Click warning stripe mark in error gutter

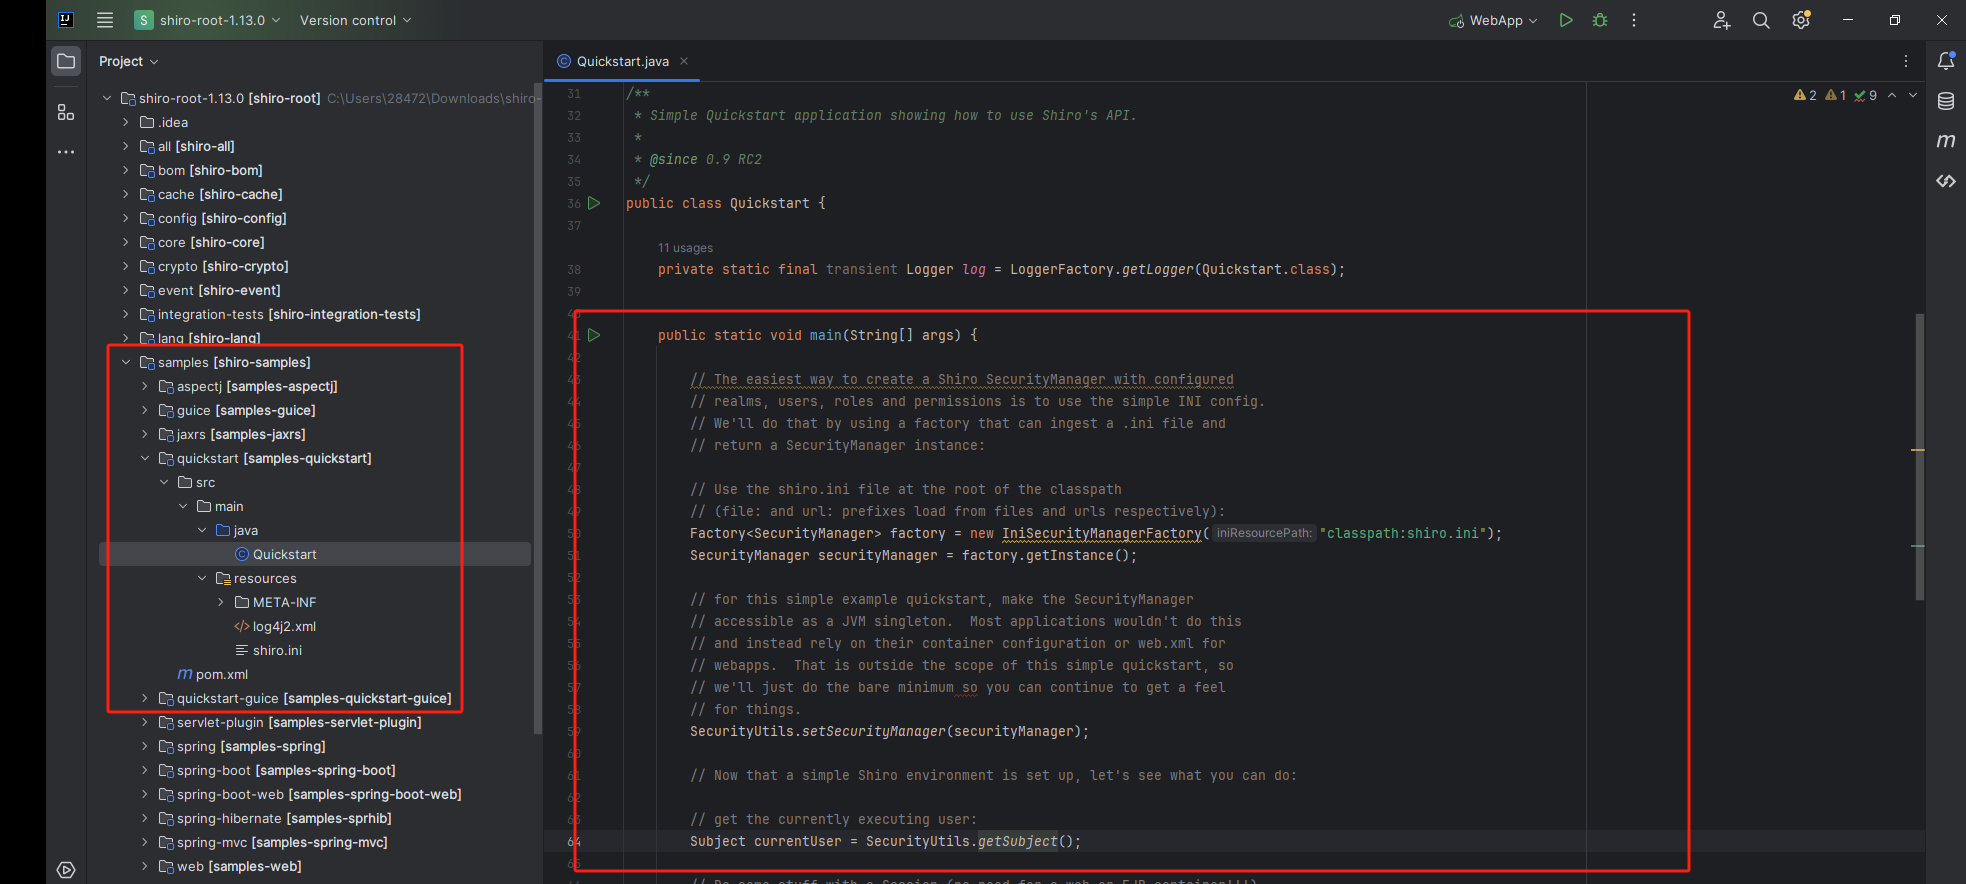(x=1918, y=450)
